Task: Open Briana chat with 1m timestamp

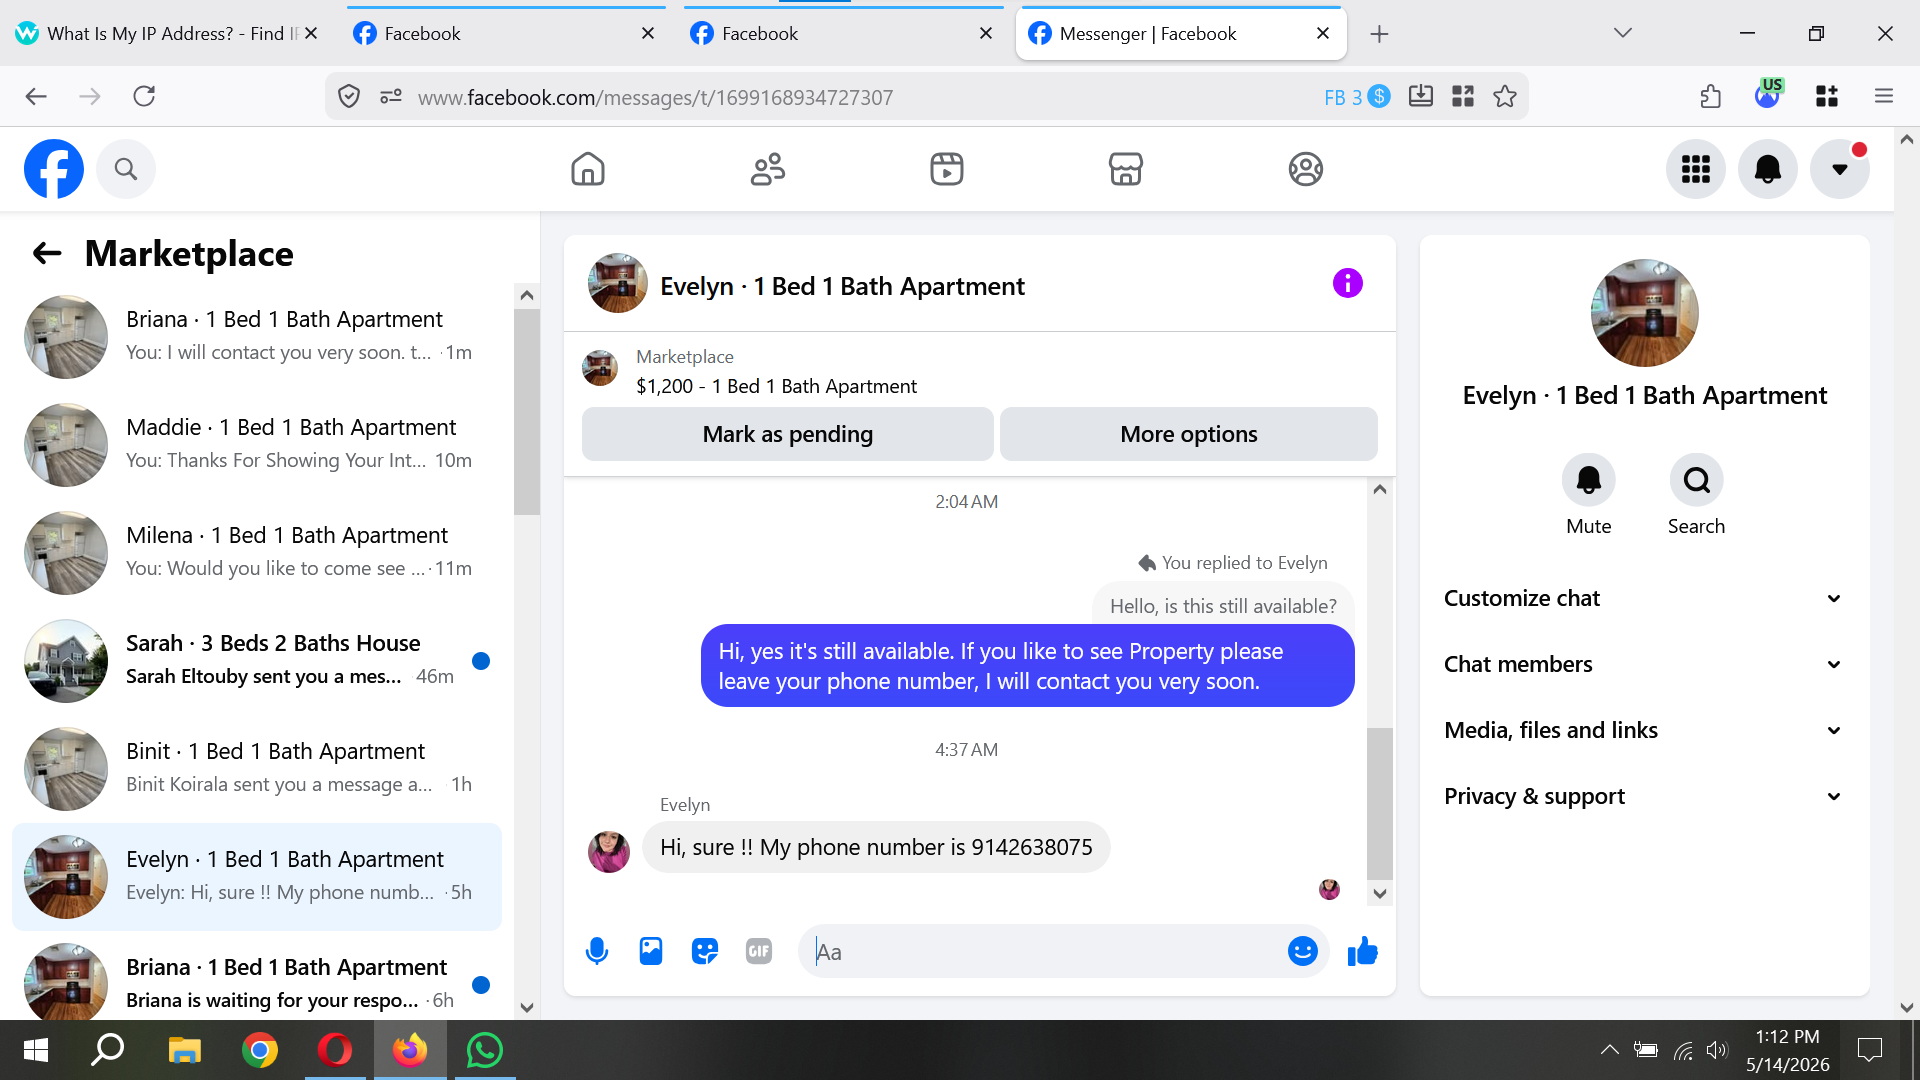Action: pyautogui.click(x=257, y=337)
